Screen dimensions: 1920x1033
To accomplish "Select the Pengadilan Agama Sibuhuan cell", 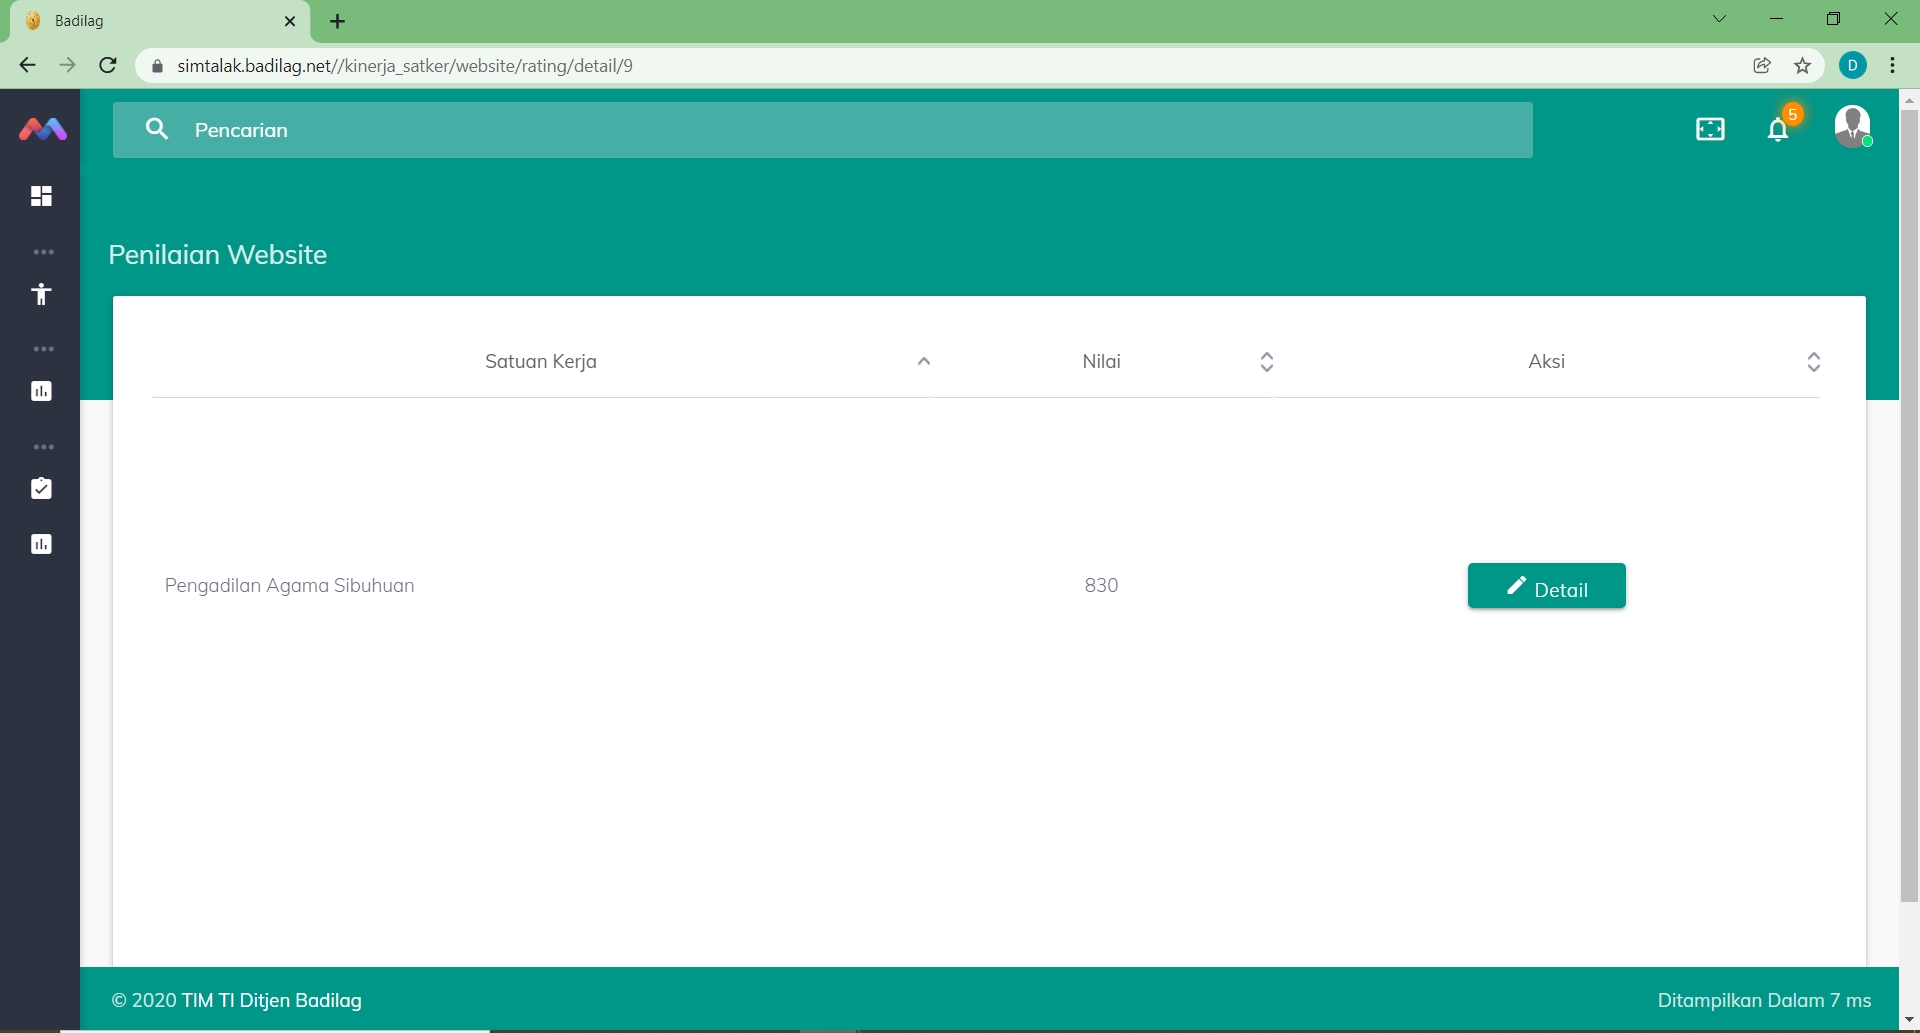I will [289, 586].
